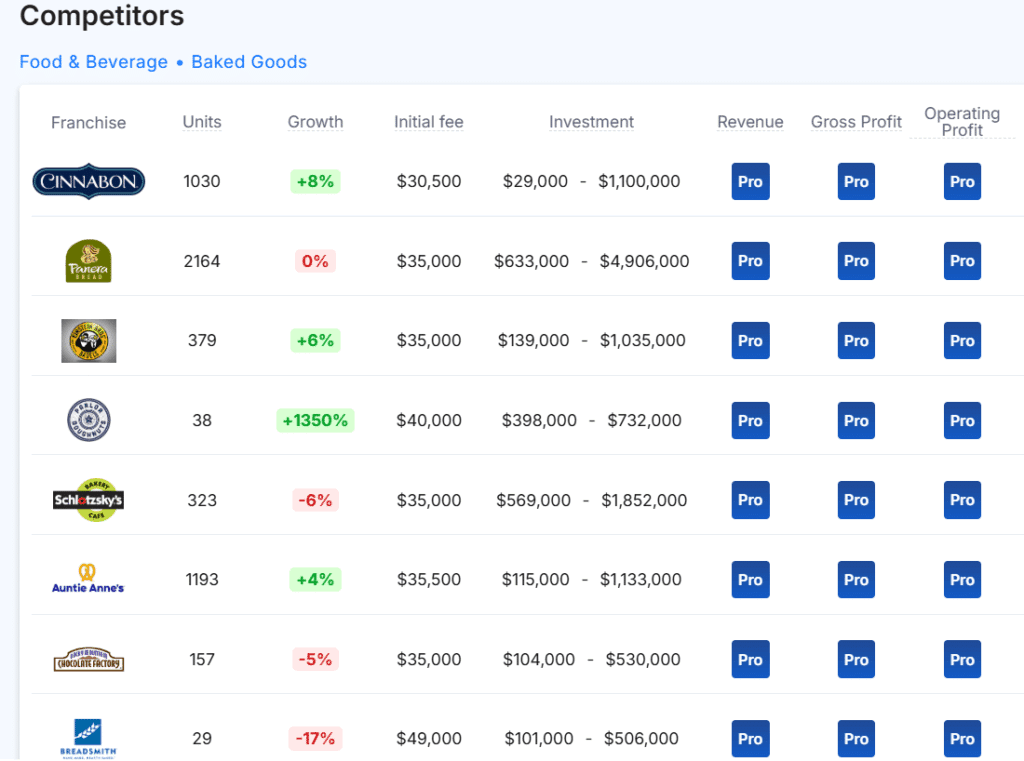Screen dimensions: 1024x761
Task: Click the Investment column header
Action: pos(591,122)
